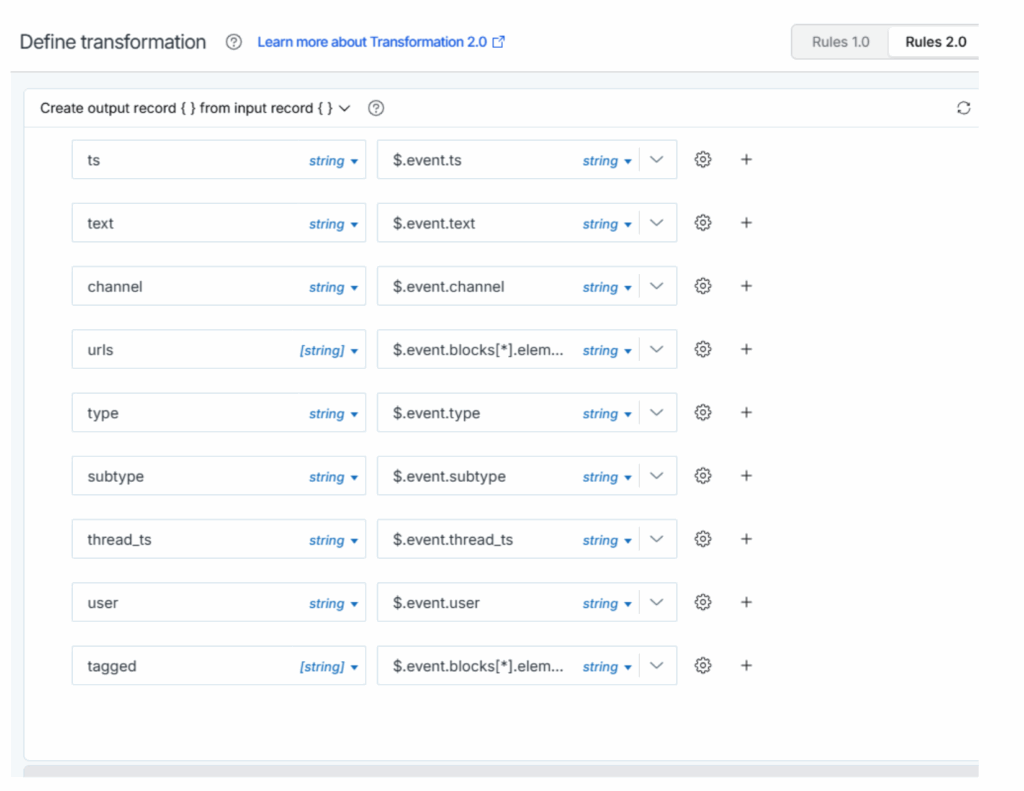Click plus icon beside user row
The image size is (1024, 791).
pos(746,603)
